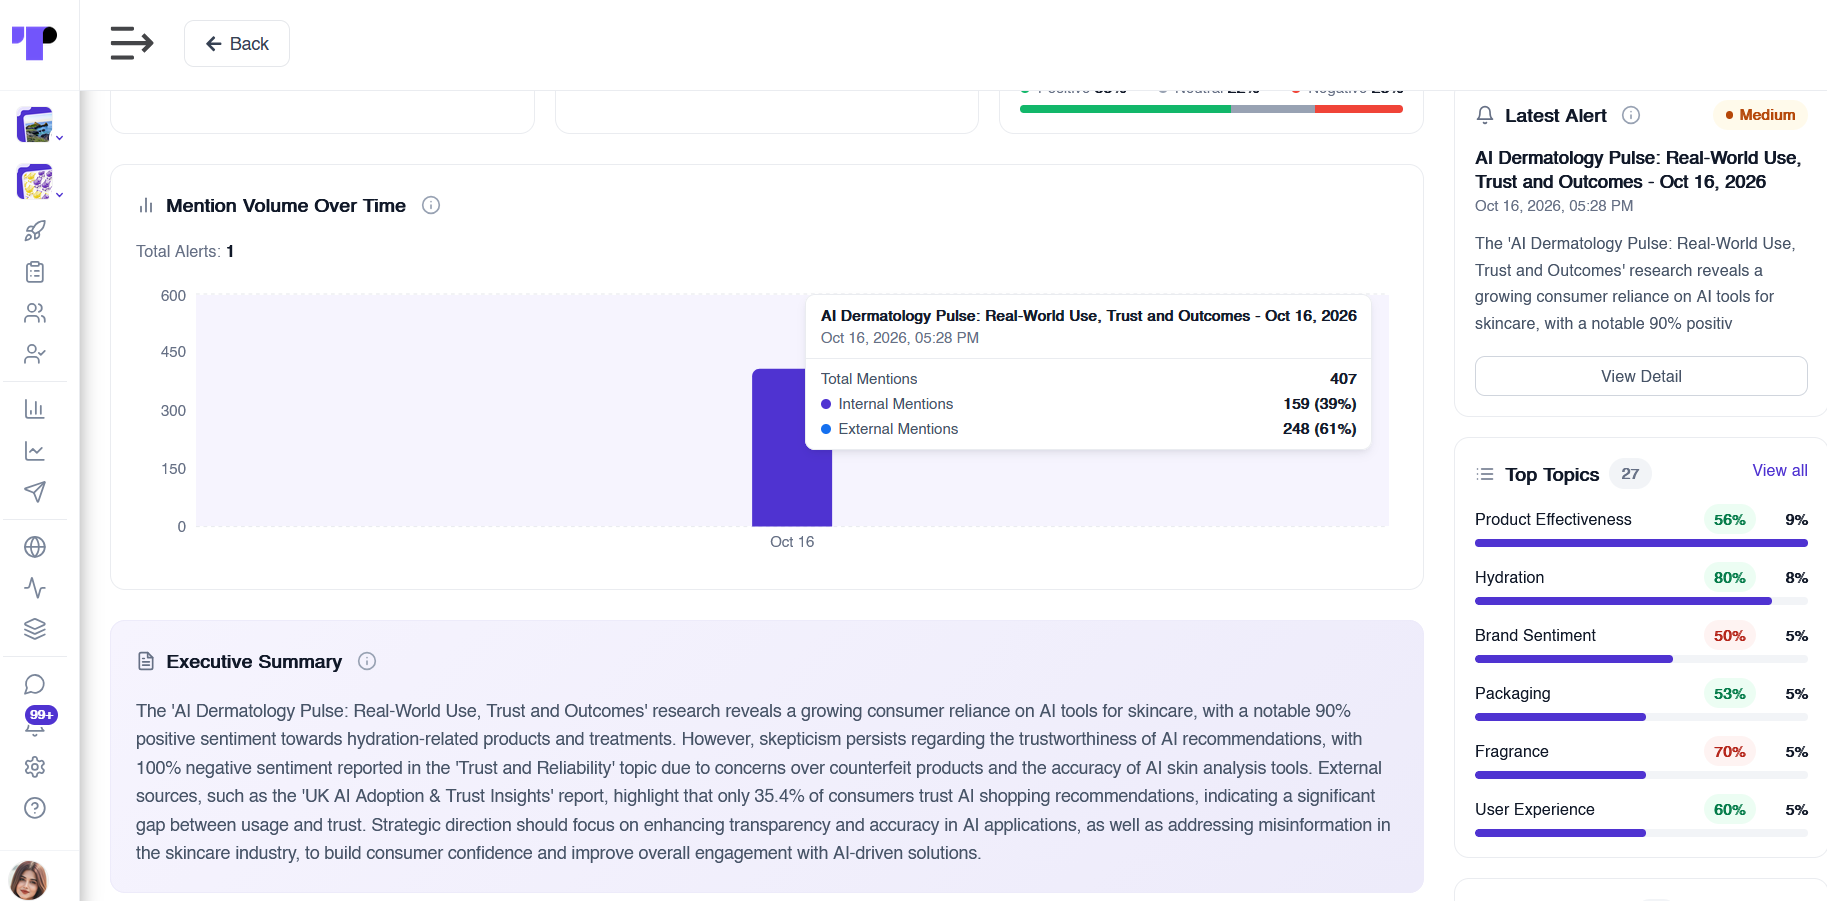Open the help question mark icon
The width and height of the screenshot is (1827, 901).
[x=35, y=808]
